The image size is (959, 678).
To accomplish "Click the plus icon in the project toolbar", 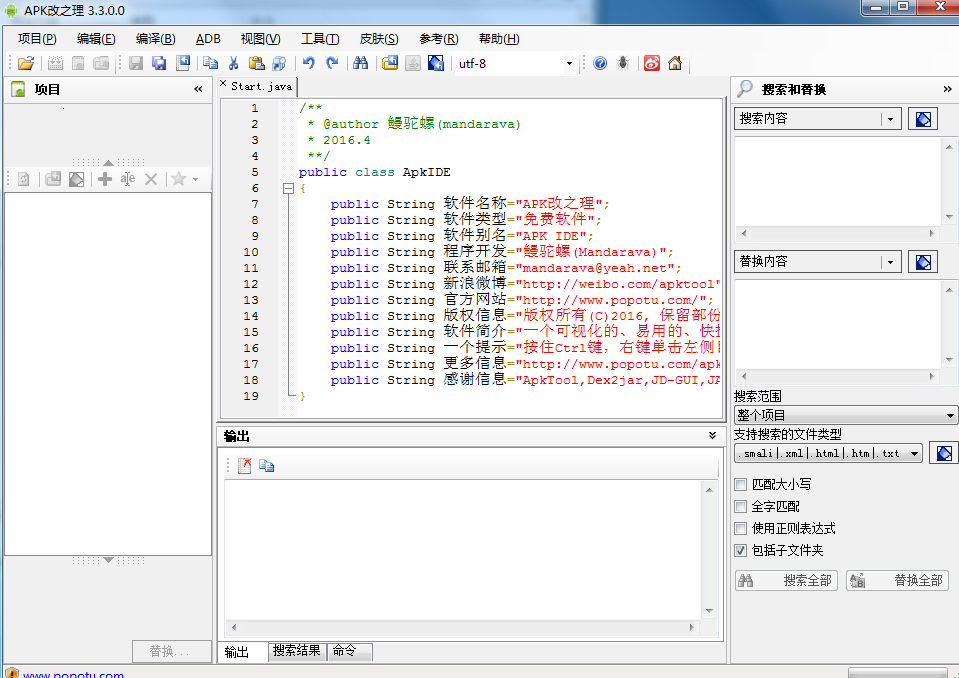I will pos(105,179).
